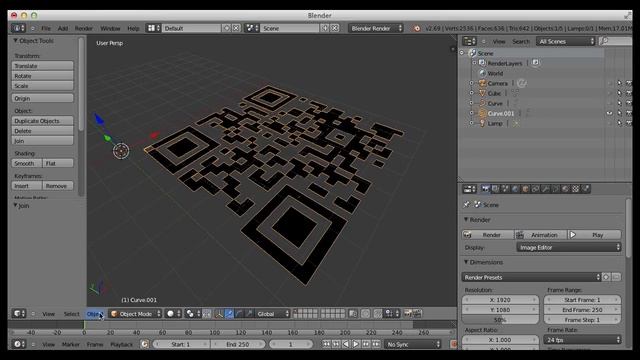Enable the rotate manipulator arc
640x360 pixels.
click(x=239, y=313)
